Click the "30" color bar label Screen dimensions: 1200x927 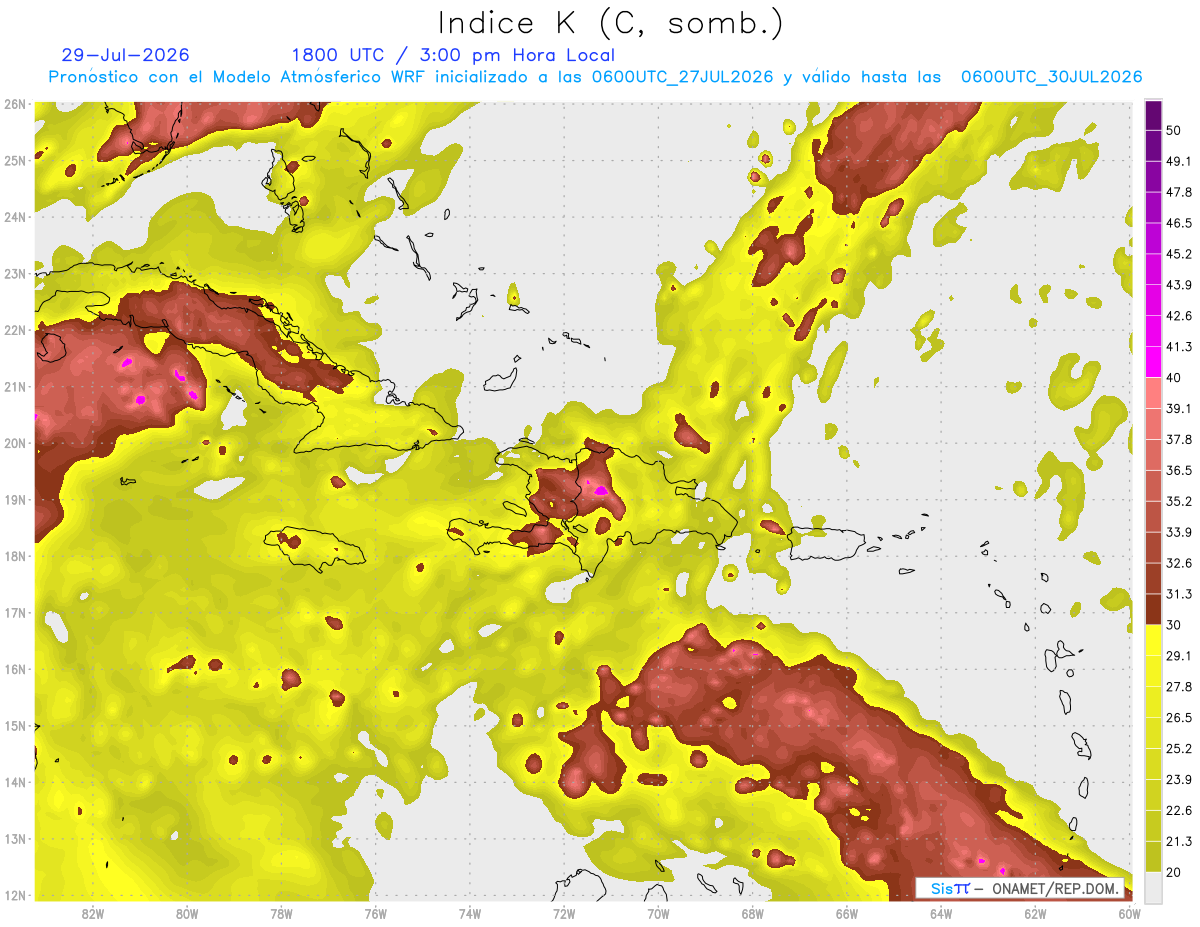tap(1175, 625)
